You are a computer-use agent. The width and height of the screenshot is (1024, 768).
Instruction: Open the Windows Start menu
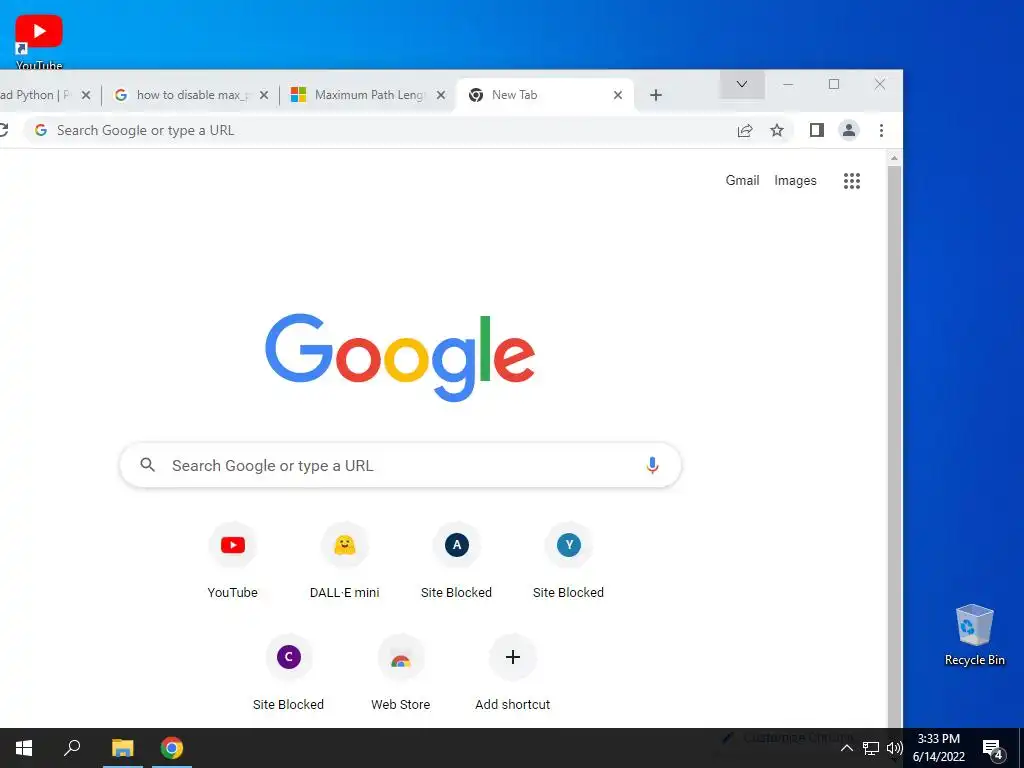tap(24, 748)
